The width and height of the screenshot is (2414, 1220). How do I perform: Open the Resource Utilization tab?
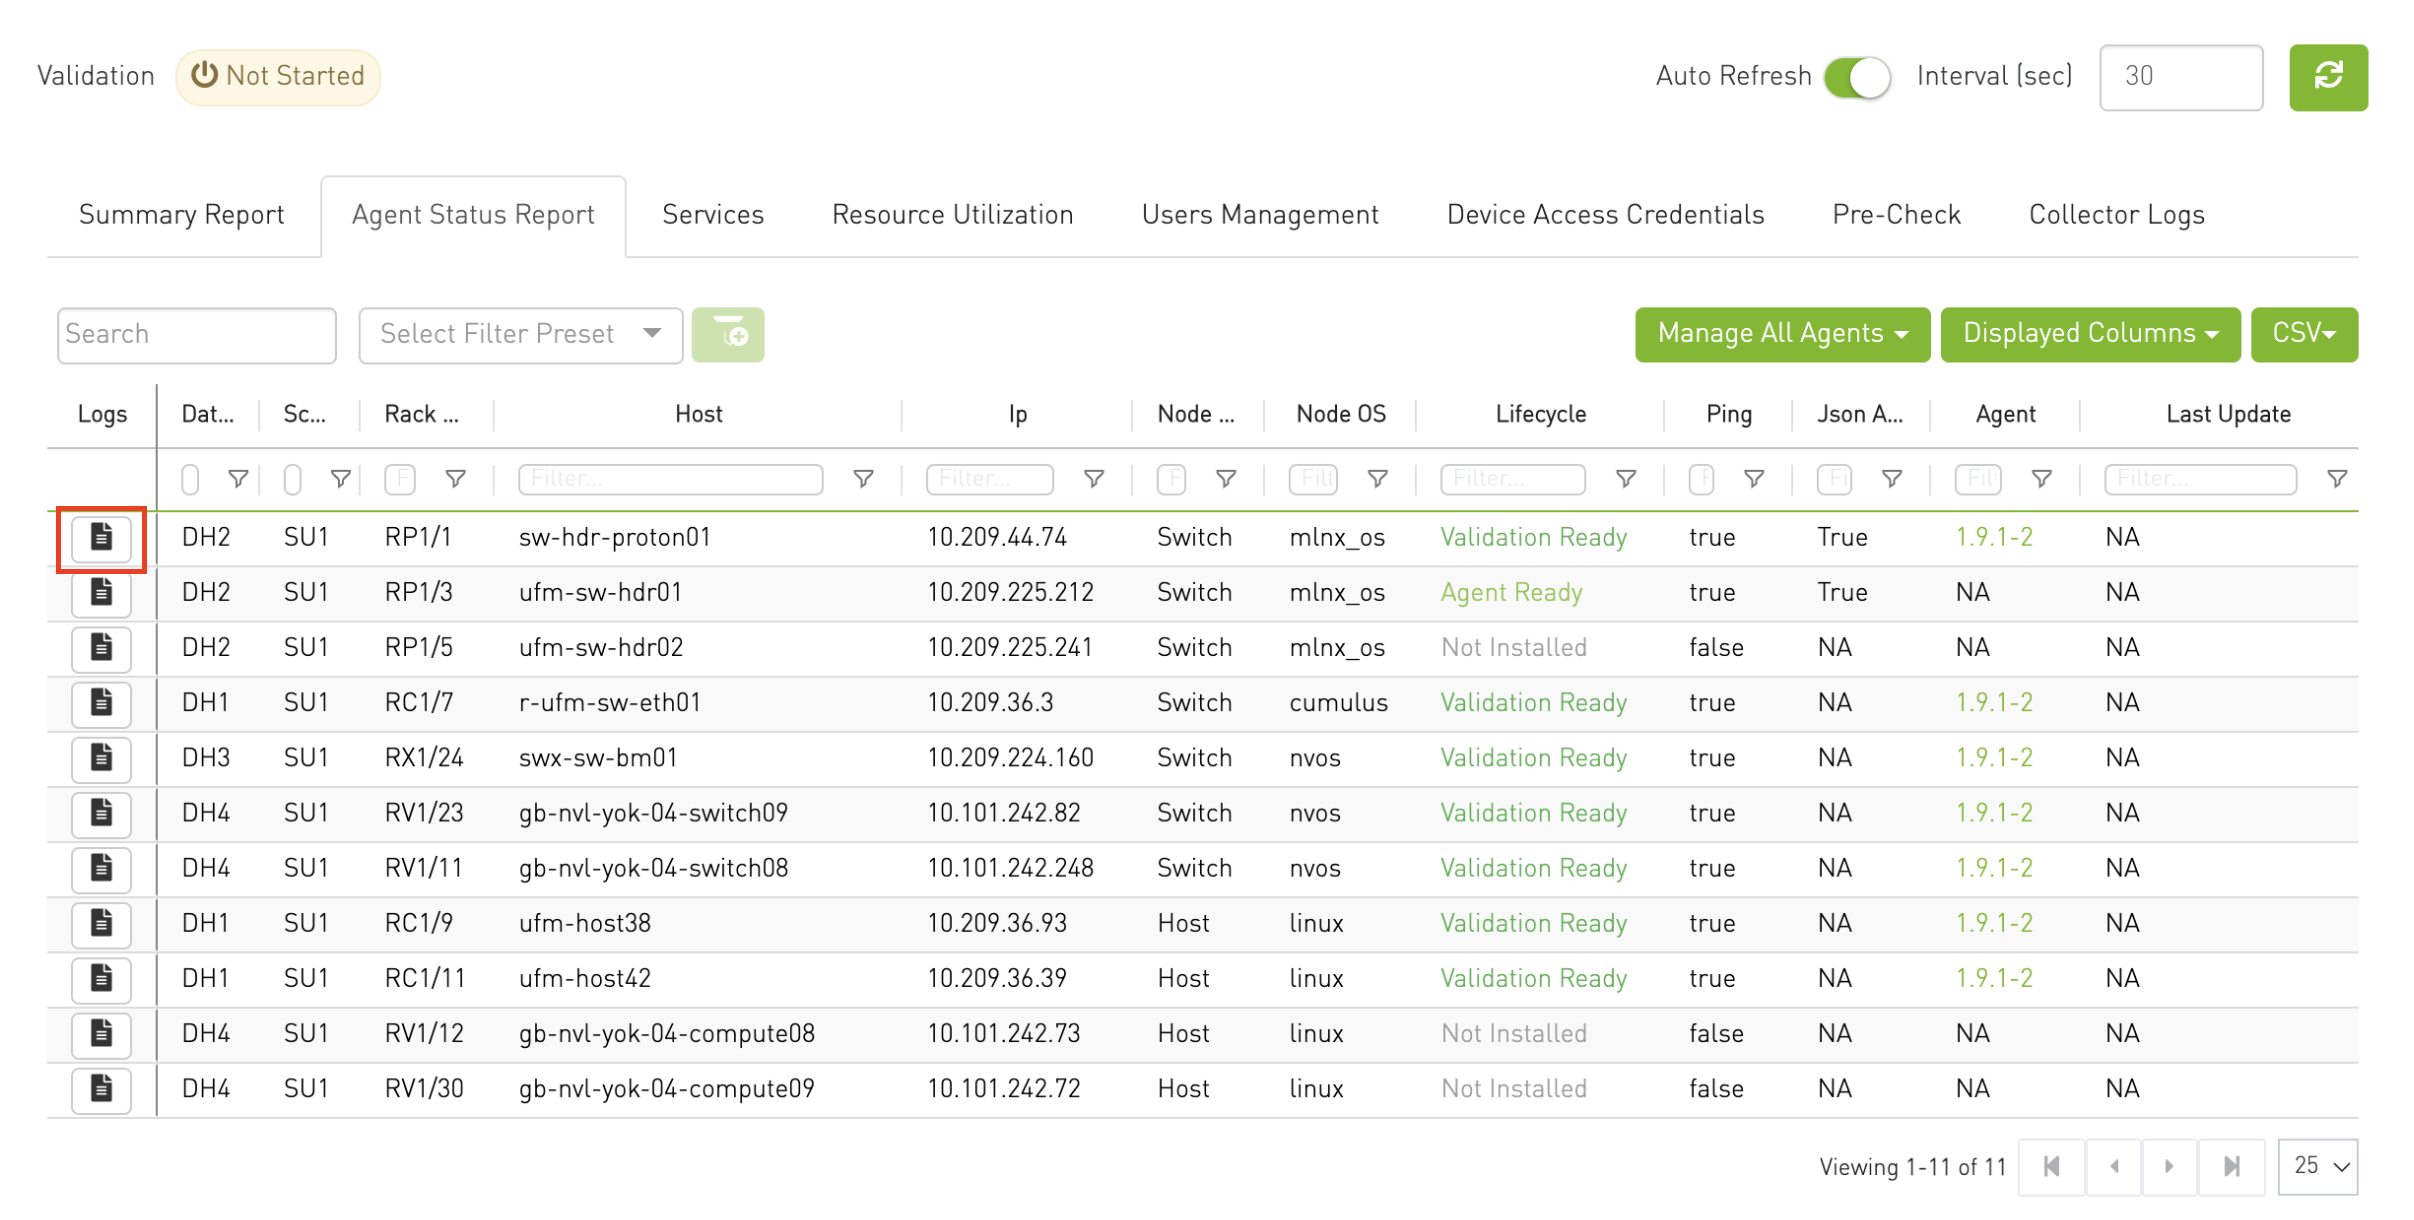coord(952,215)
